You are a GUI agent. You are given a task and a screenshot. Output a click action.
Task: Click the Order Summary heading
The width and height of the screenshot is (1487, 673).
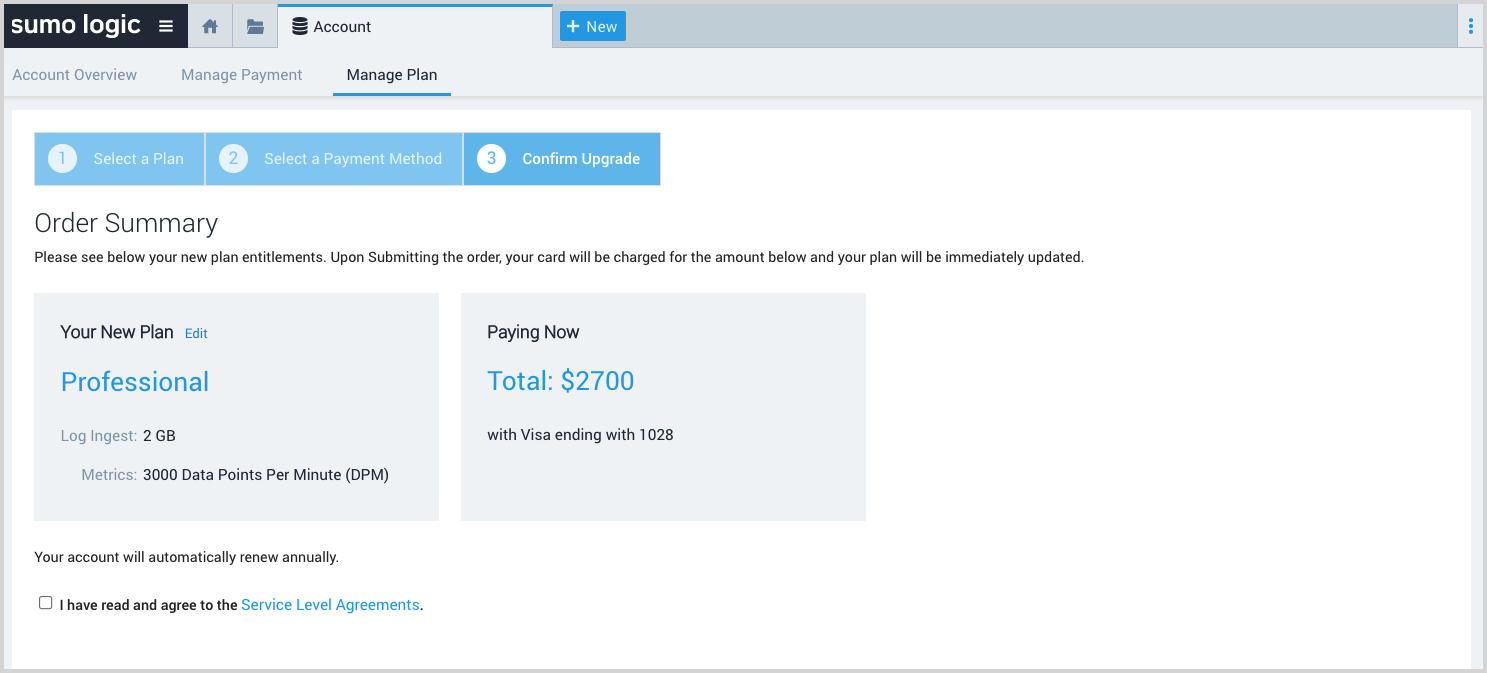(x=126, y=223)
